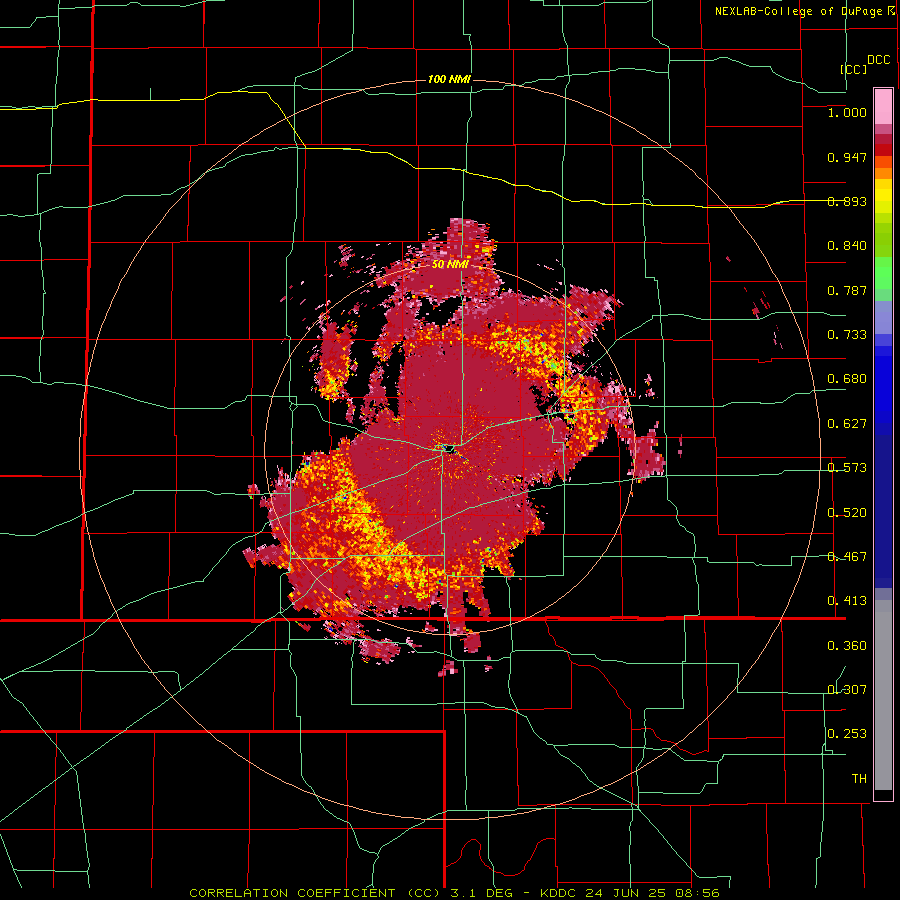Select the 0.893 legend value

click(847, 201)
